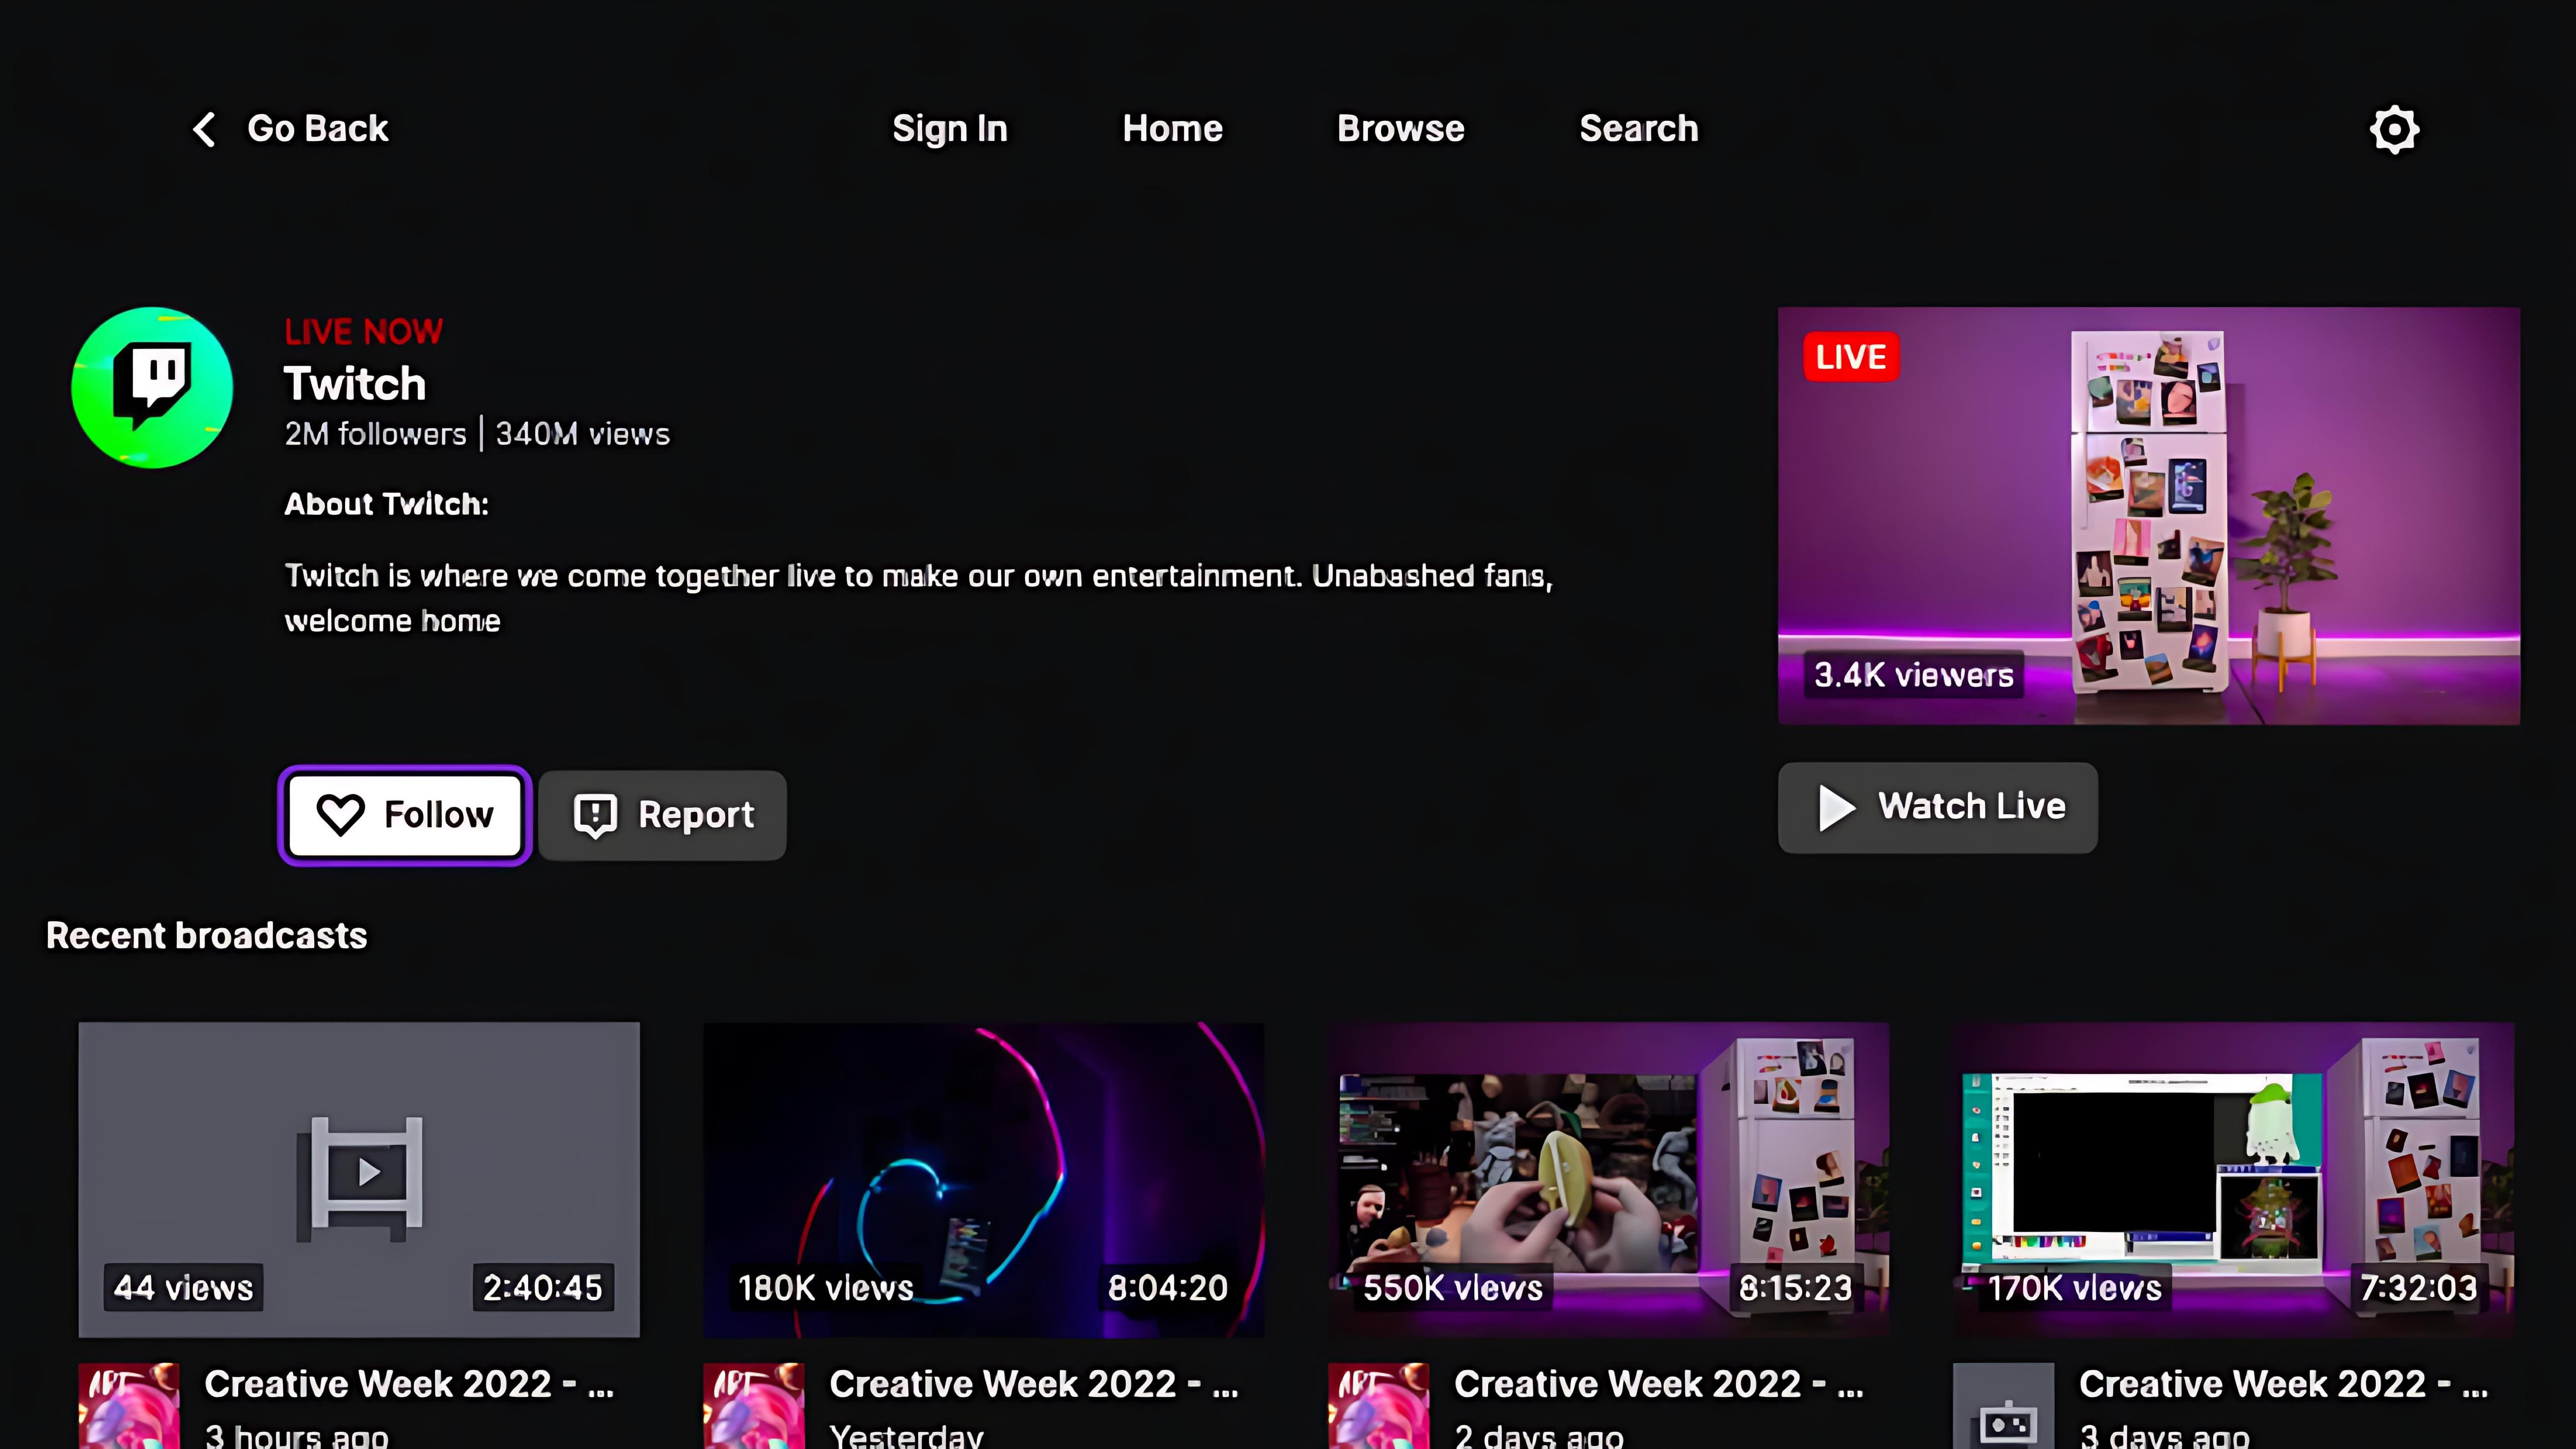Image resolution: width=2576 pixels, height=1449 pixels.
Task: Go to Home in the top navigation
Action: click(1172, 129)
